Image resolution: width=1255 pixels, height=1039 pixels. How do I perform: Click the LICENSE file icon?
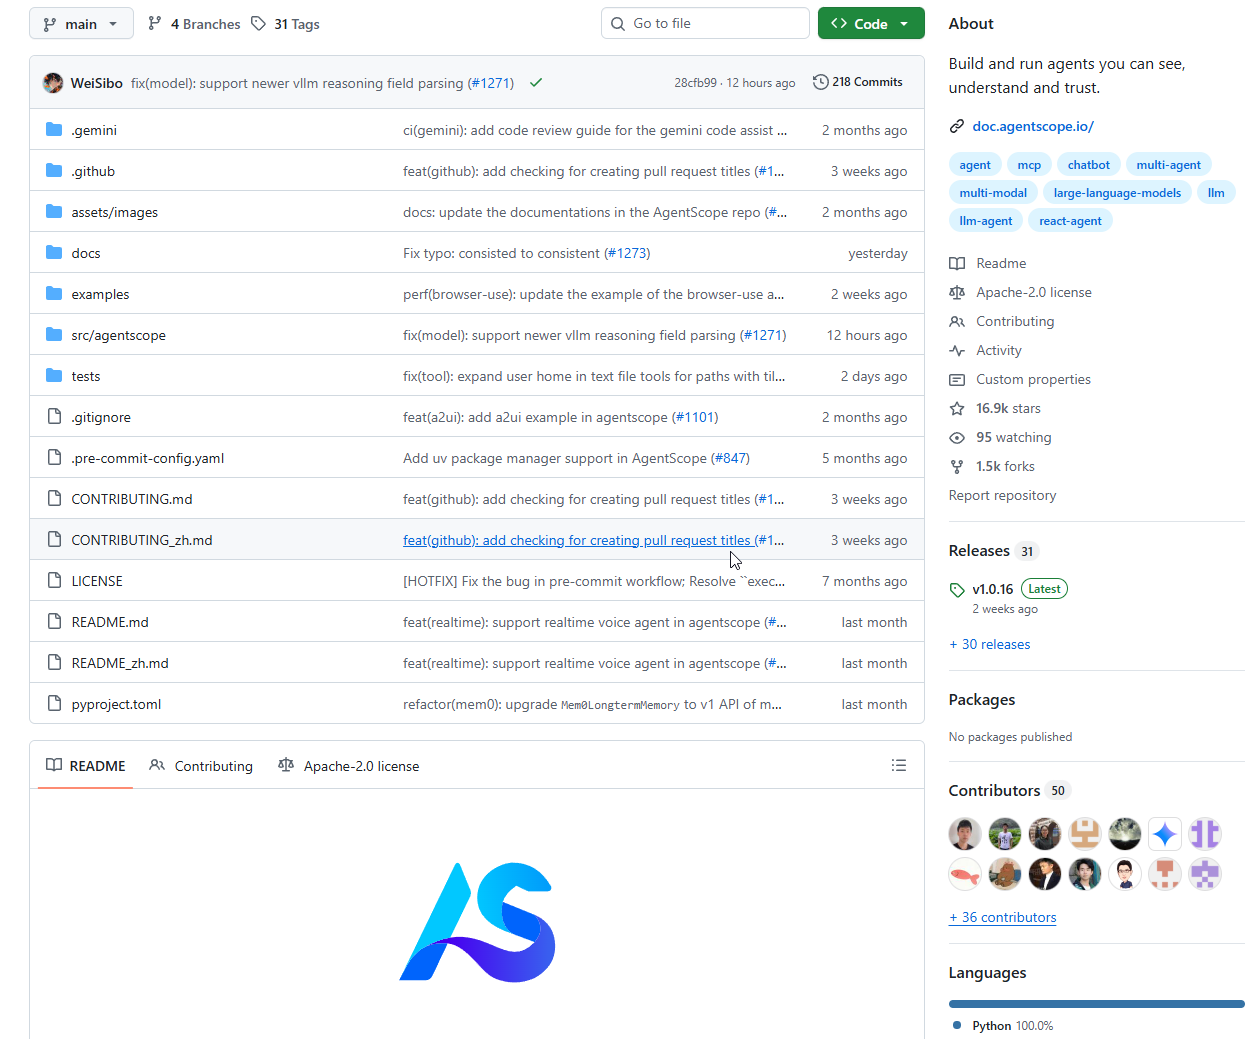click(x=54, y=581)
